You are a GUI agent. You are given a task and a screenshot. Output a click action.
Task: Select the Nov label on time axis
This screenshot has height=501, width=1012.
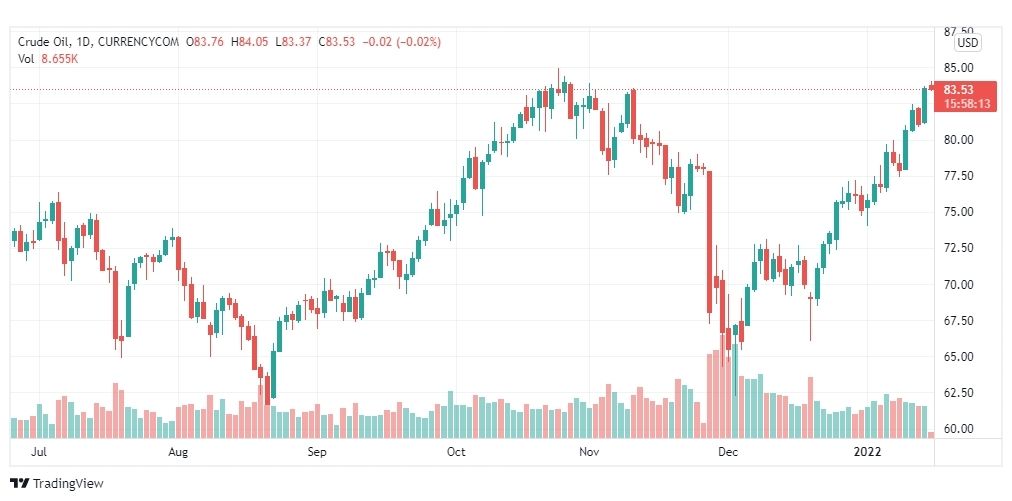(x=589, y=452)
